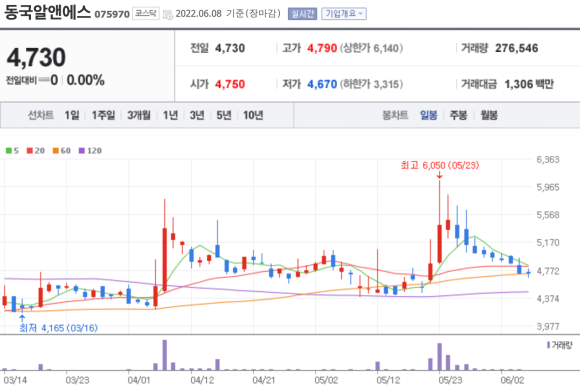
Task: Click the current price 4,730
Action: click(36, 57)
